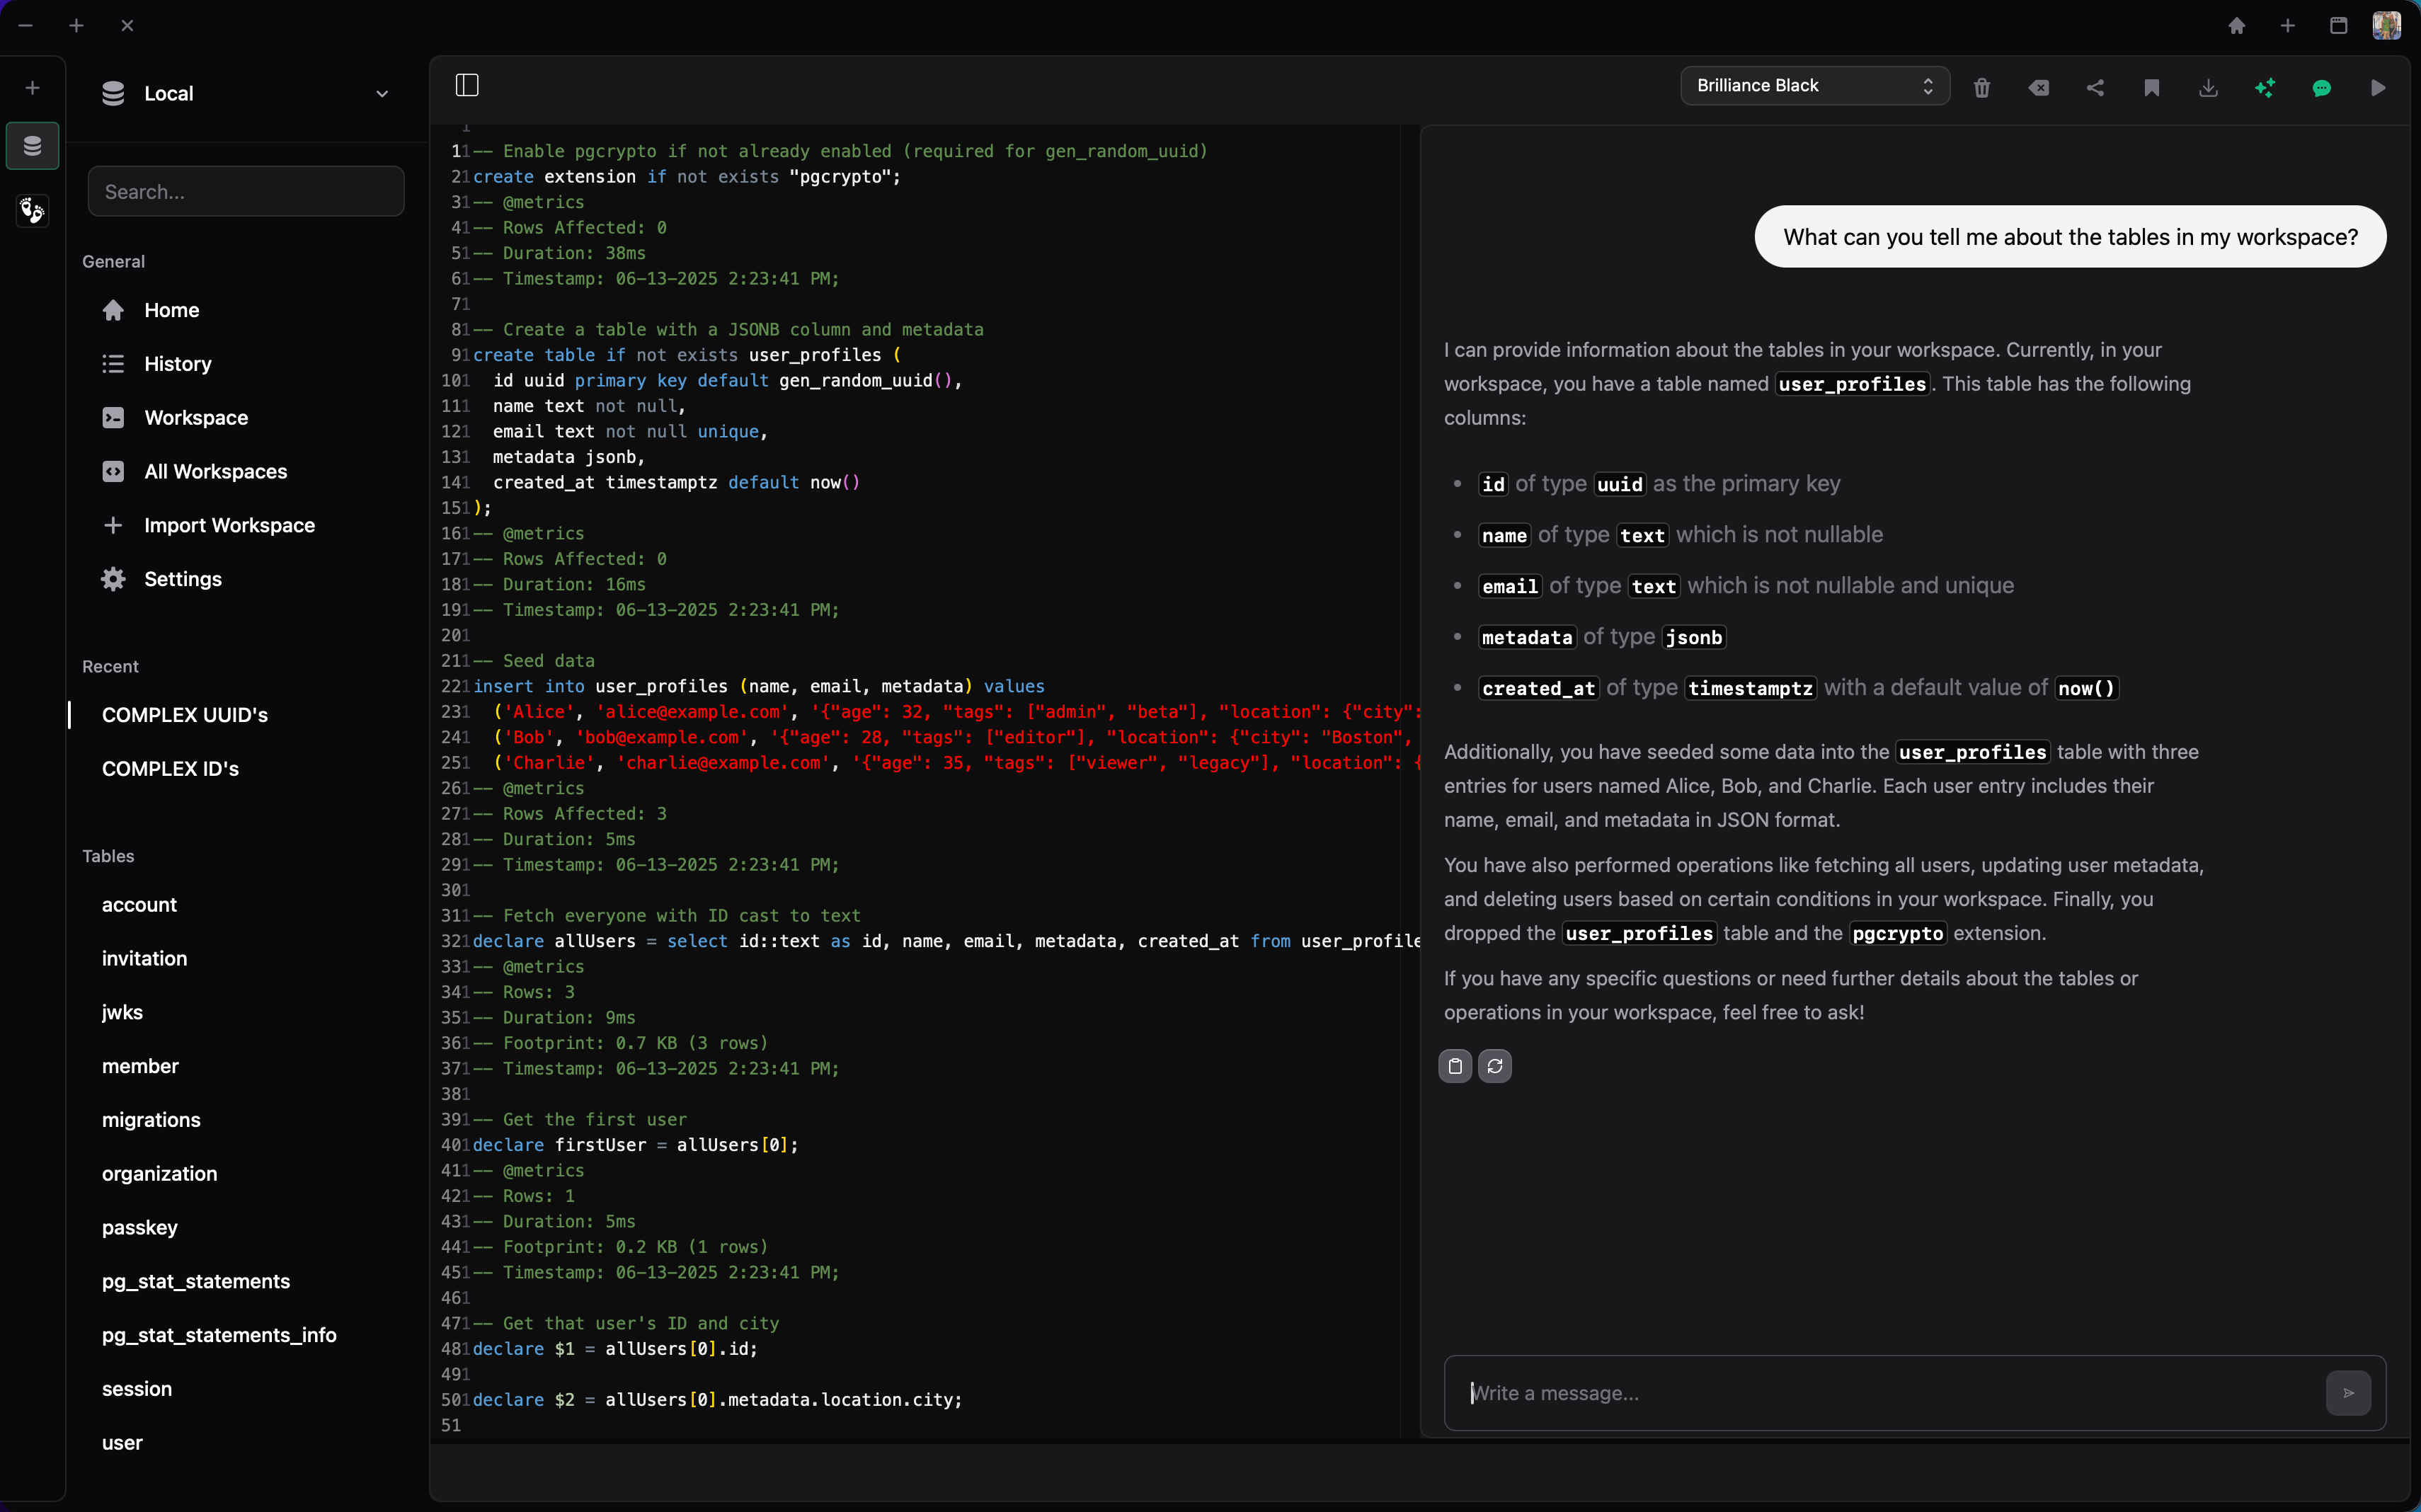Screen dimensions: 2421x1512
Task: Click the Settings gear icon
Action: tap(113, 579)
